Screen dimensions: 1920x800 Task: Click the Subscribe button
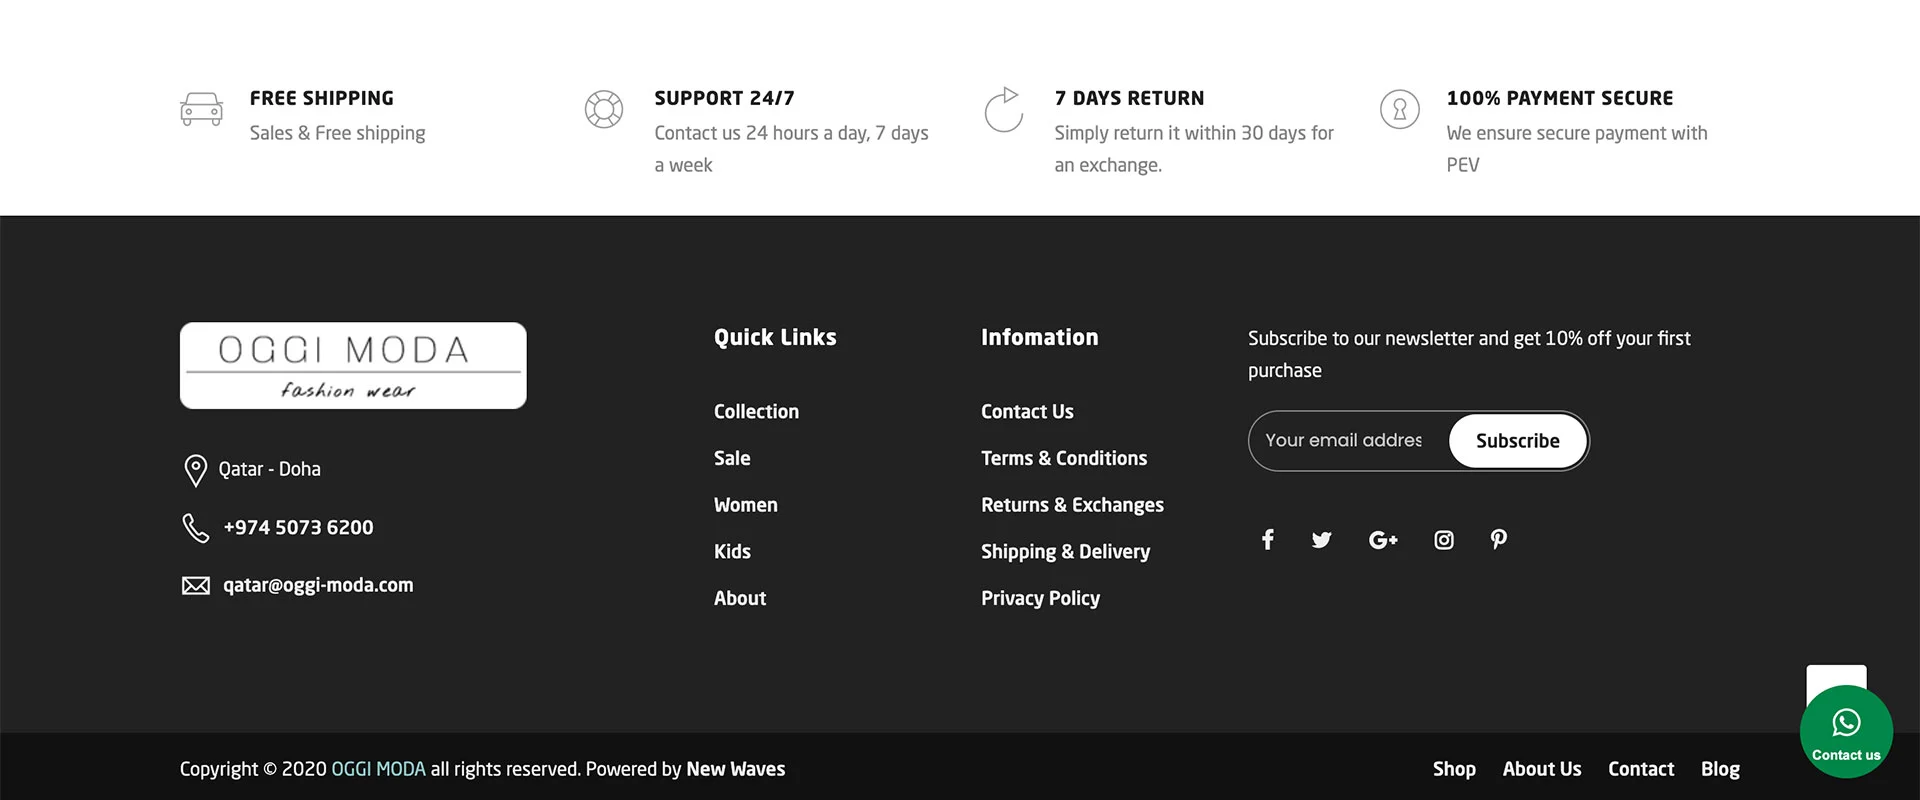coord(1518,441)
